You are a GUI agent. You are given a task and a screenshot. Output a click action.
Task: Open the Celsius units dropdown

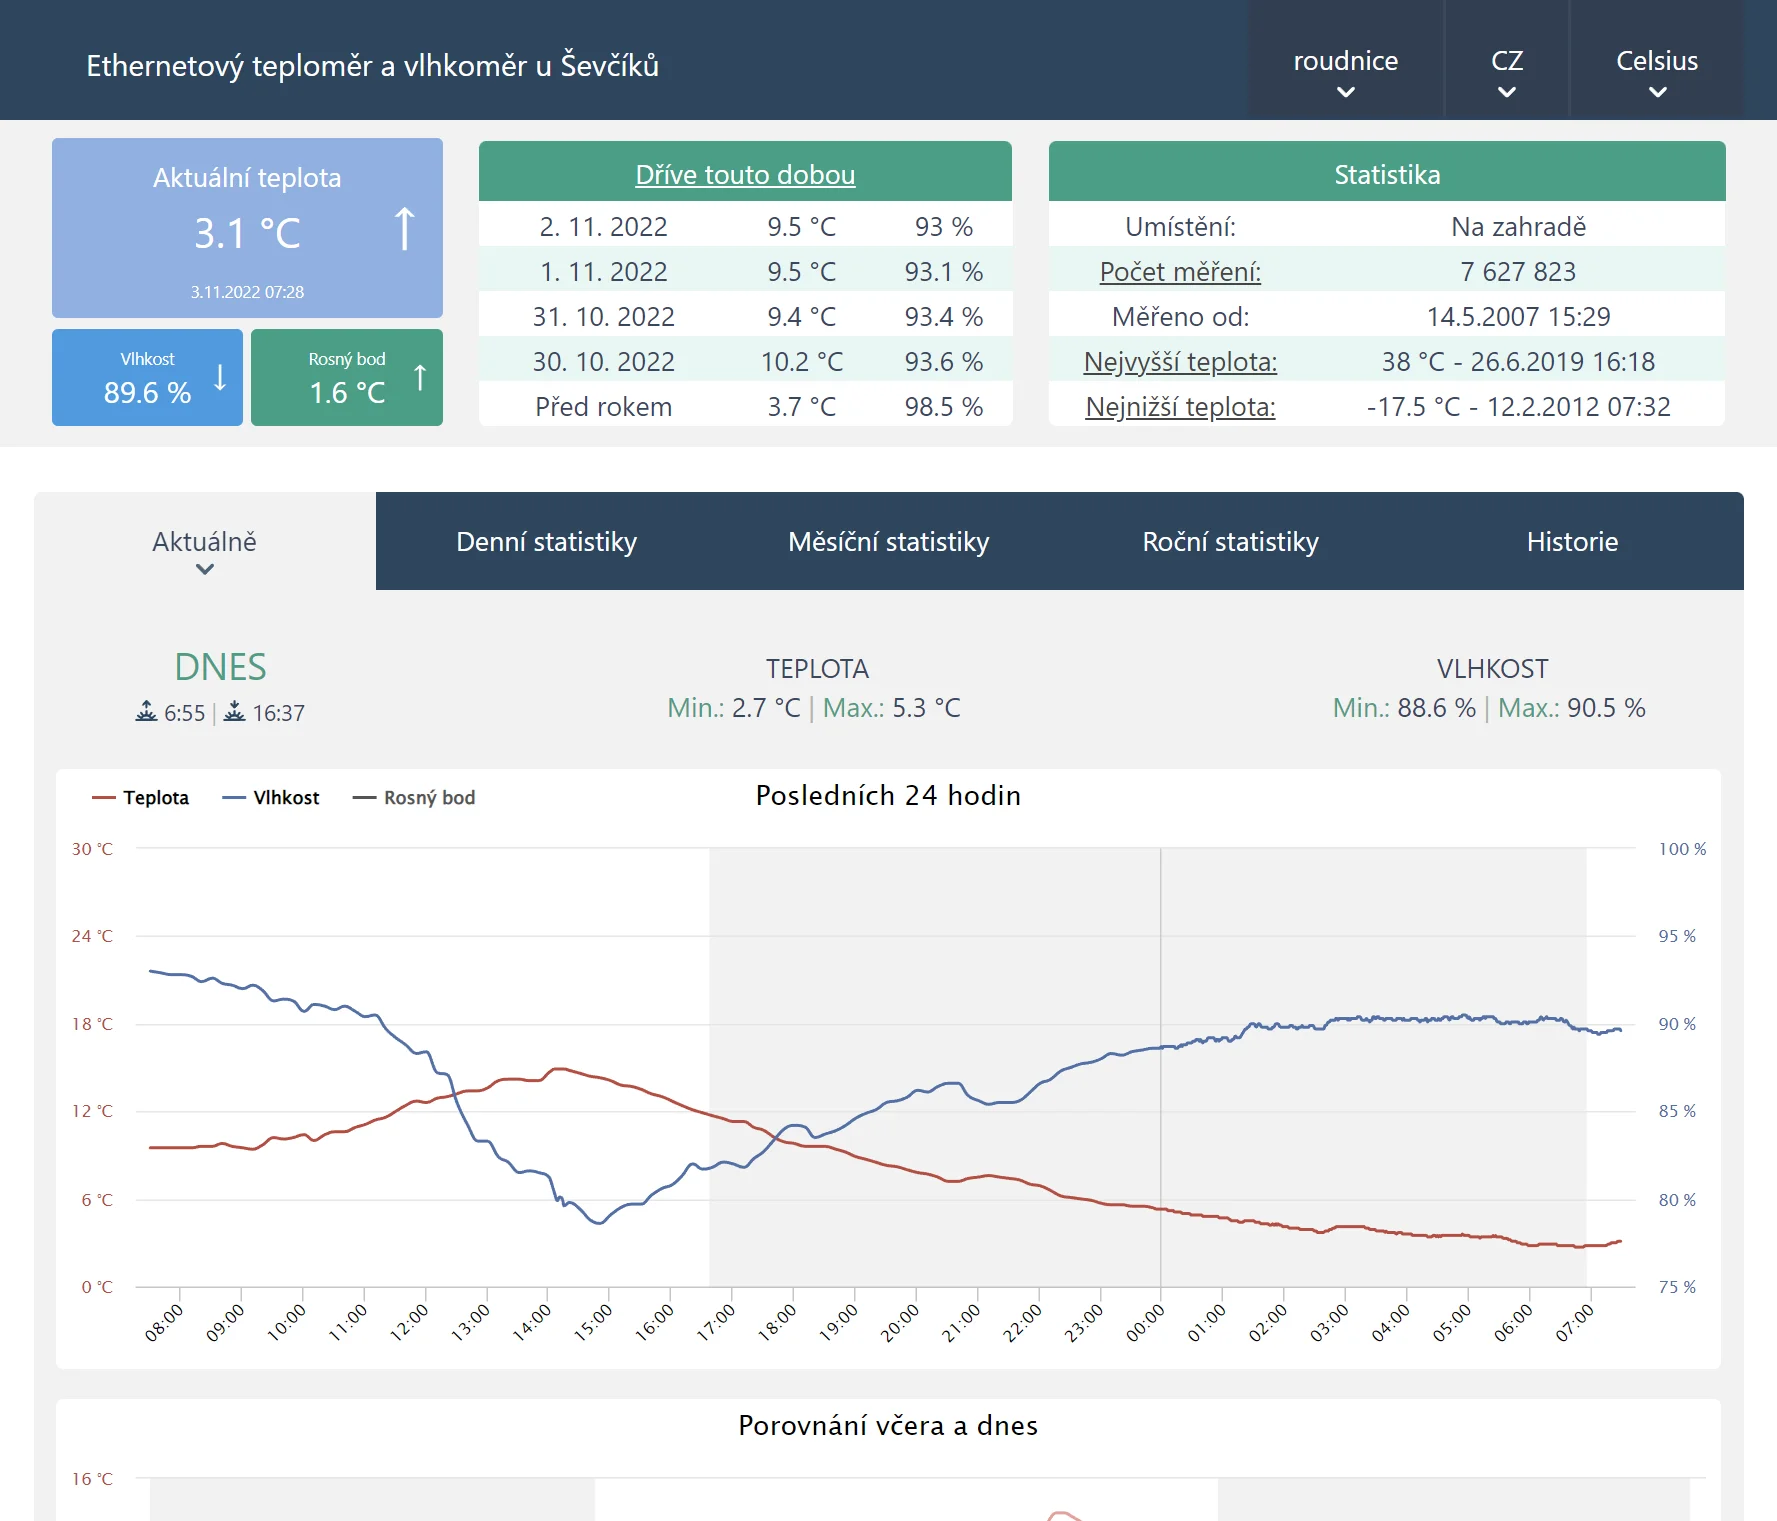click(1656, 72)
